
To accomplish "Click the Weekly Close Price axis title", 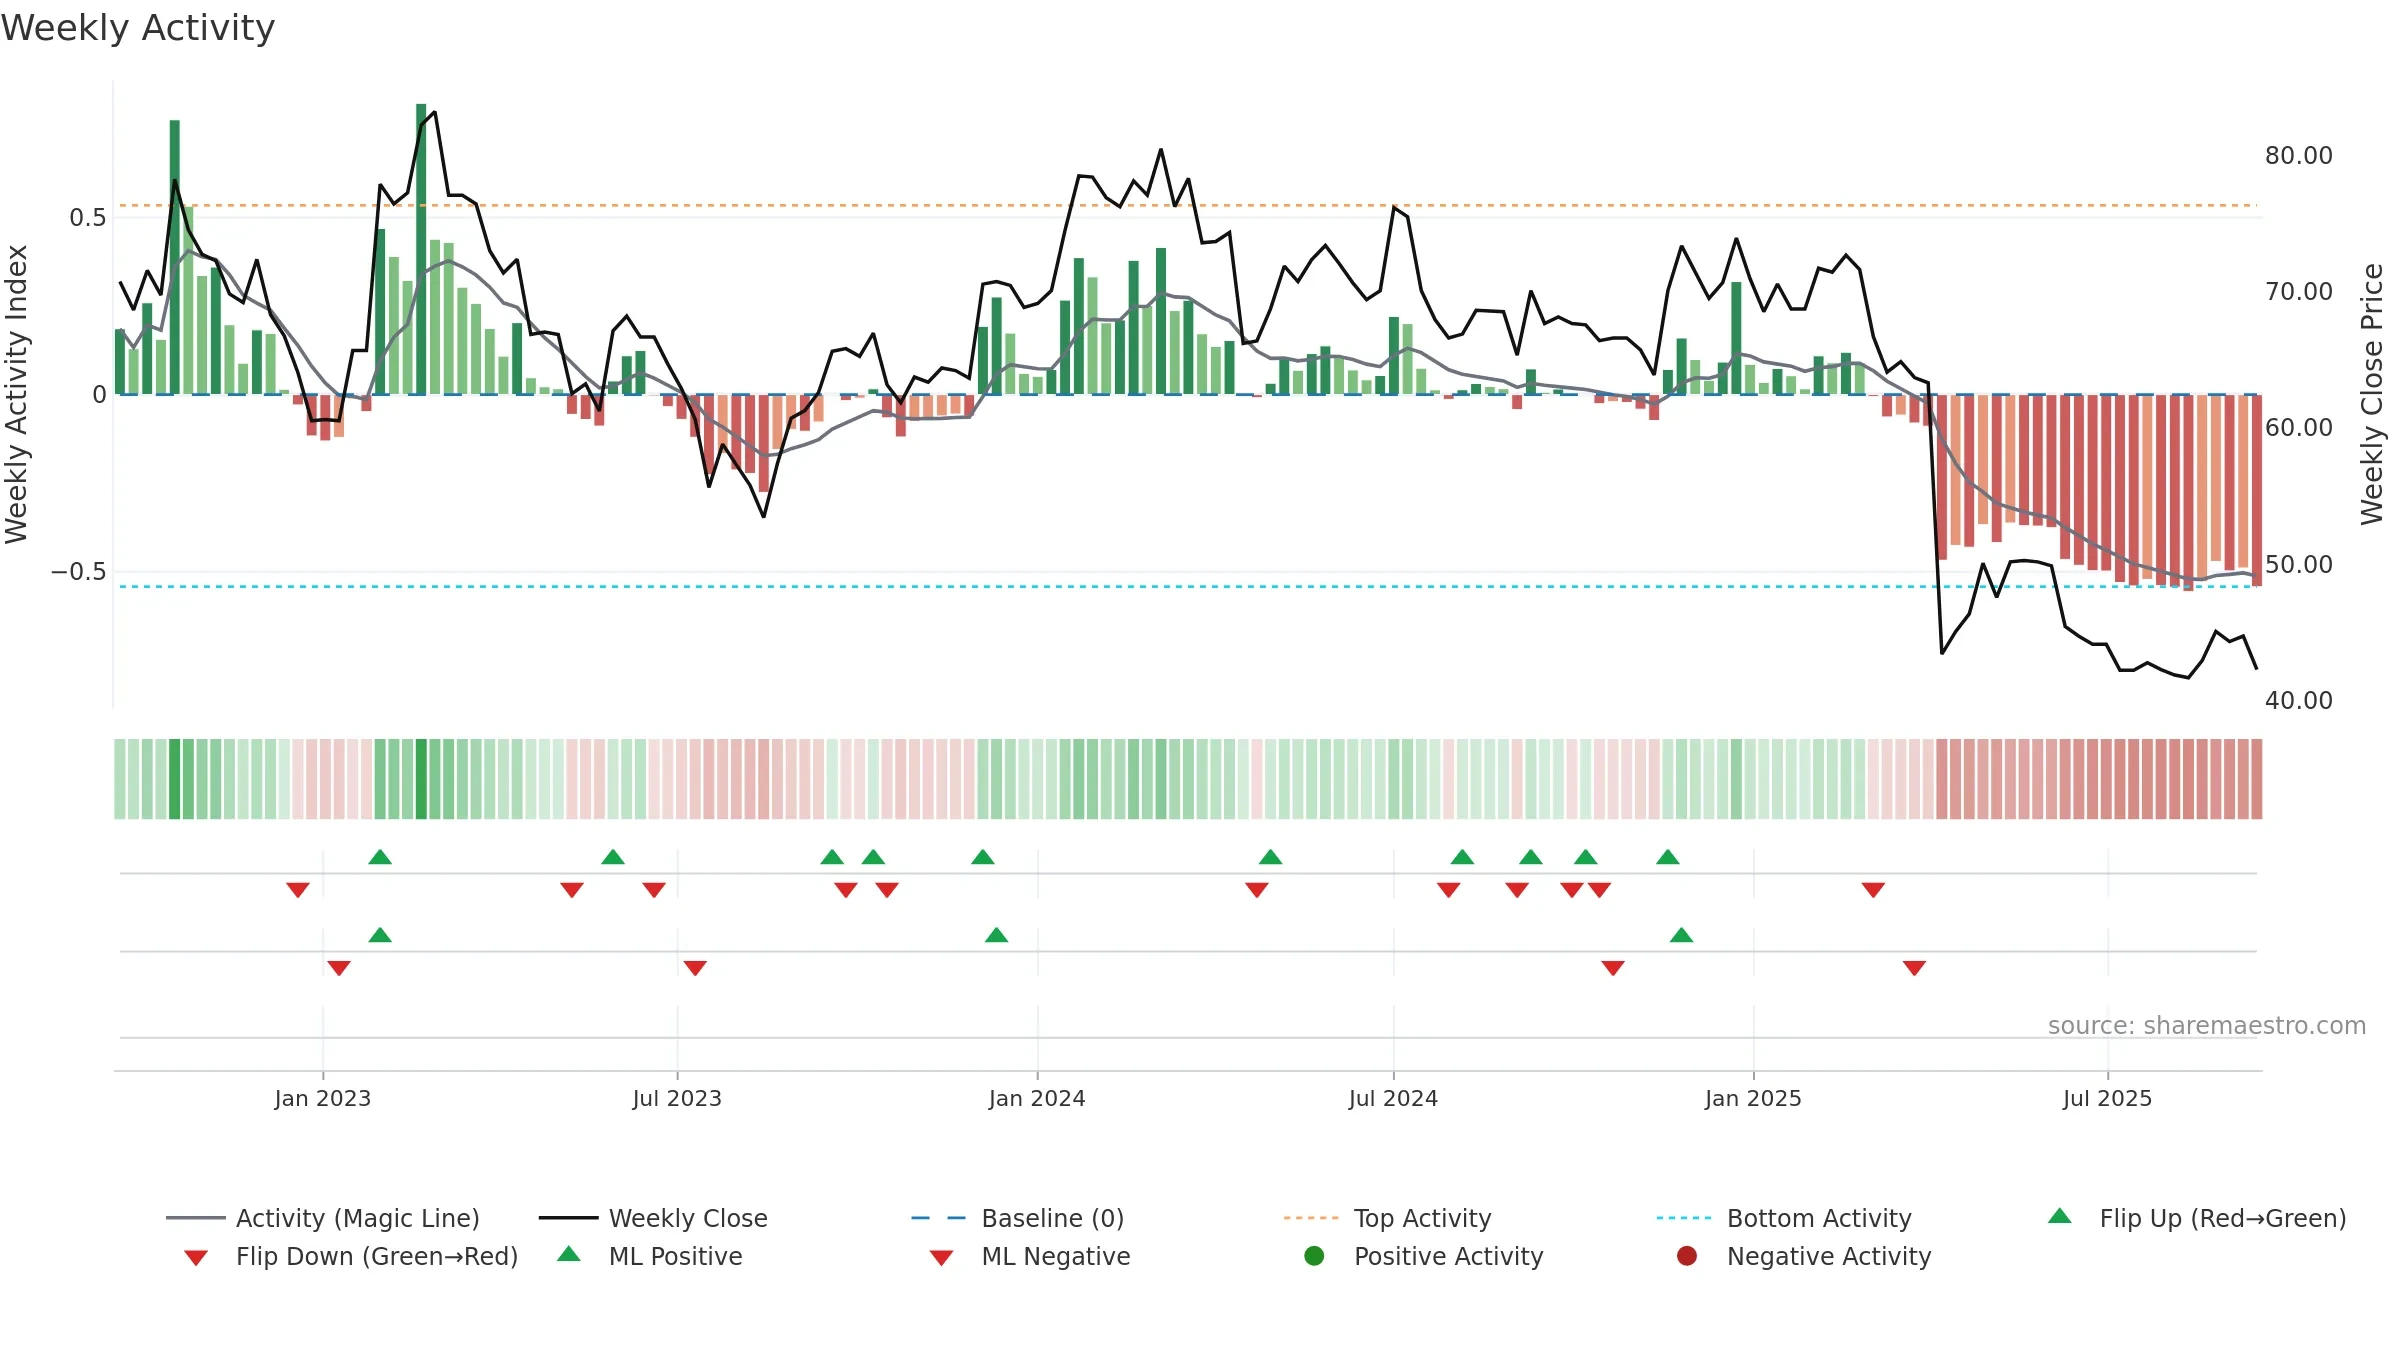I will [2372, 394].
